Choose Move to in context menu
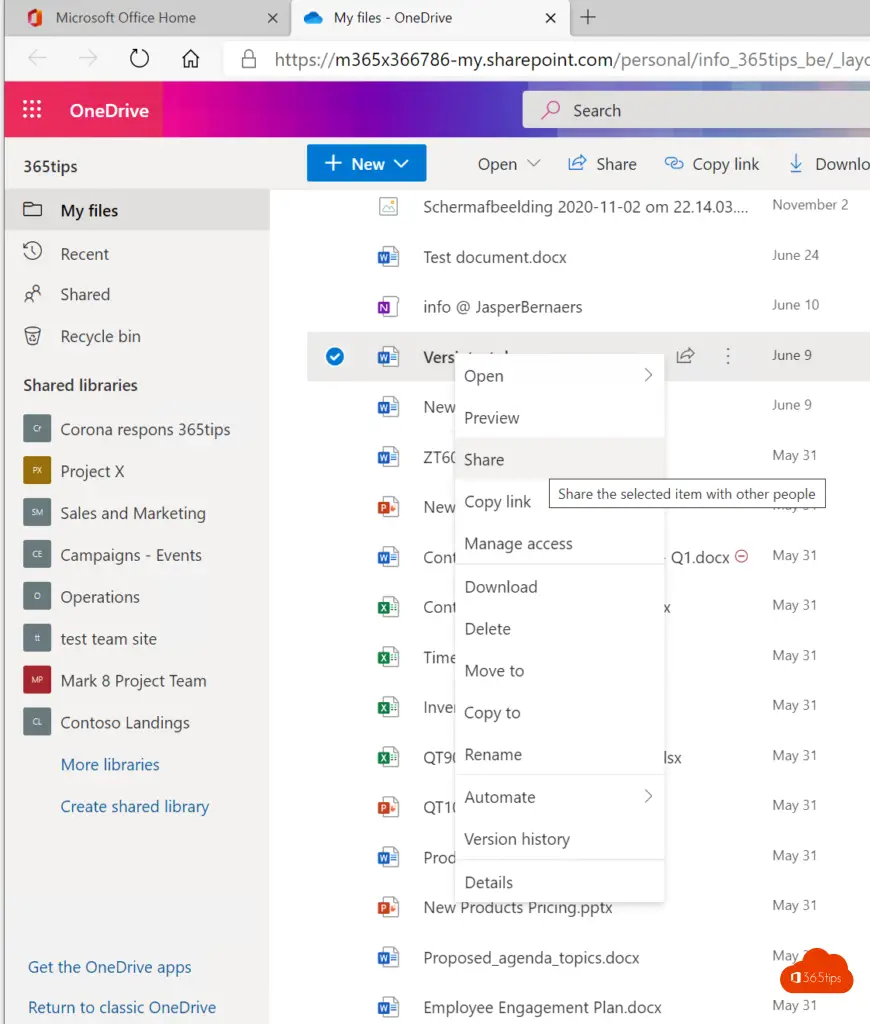Viewport: 870px width, 1024px height. [x=560, y=671]
